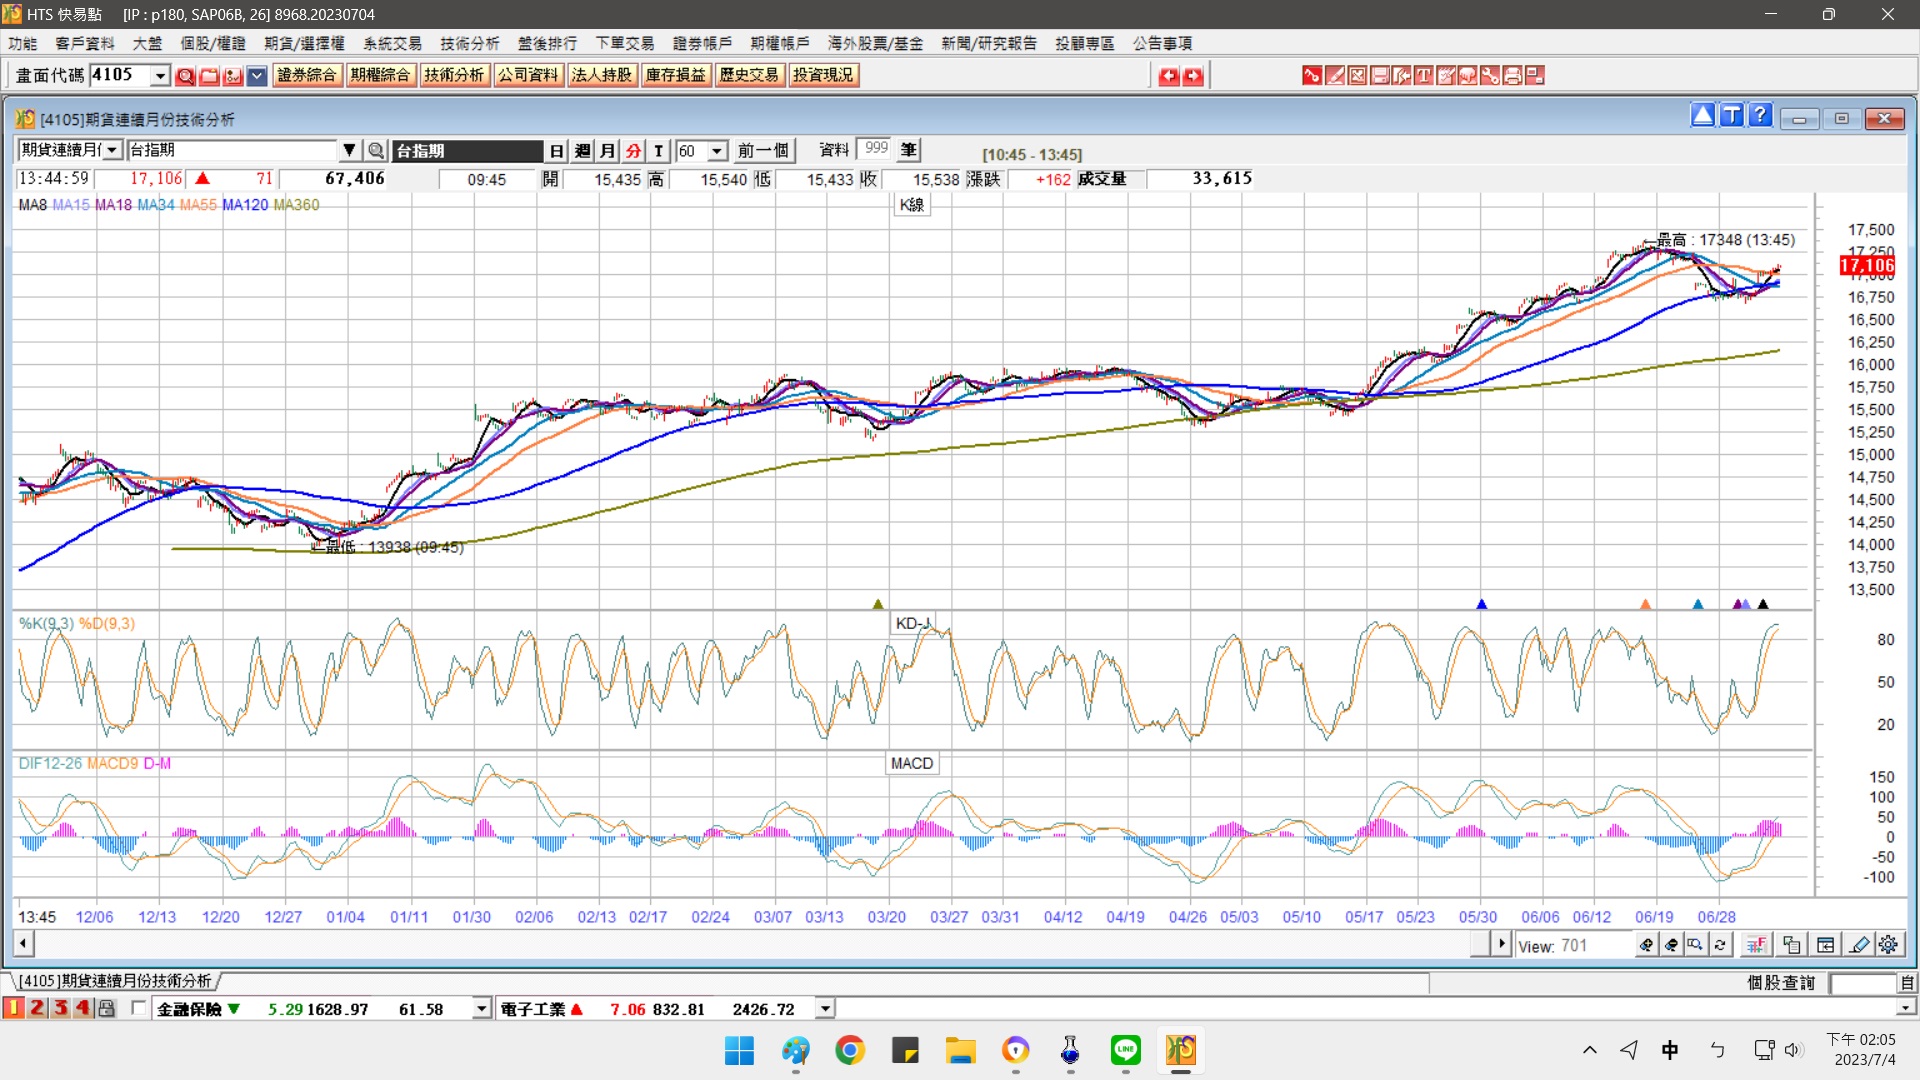Expand the 期貨連續月 type dropdown
This screenshot has width=1920, height=1080.
pyautogui.click(x=113, y=151)
